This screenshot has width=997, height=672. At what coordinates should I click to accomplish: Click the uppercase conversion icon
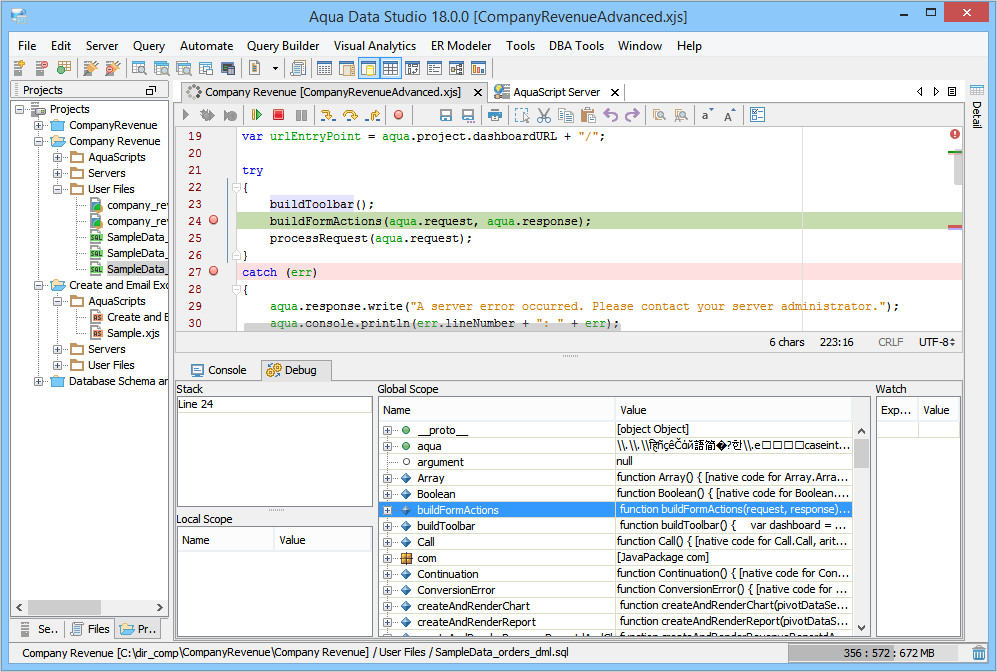tap(729, 115)
